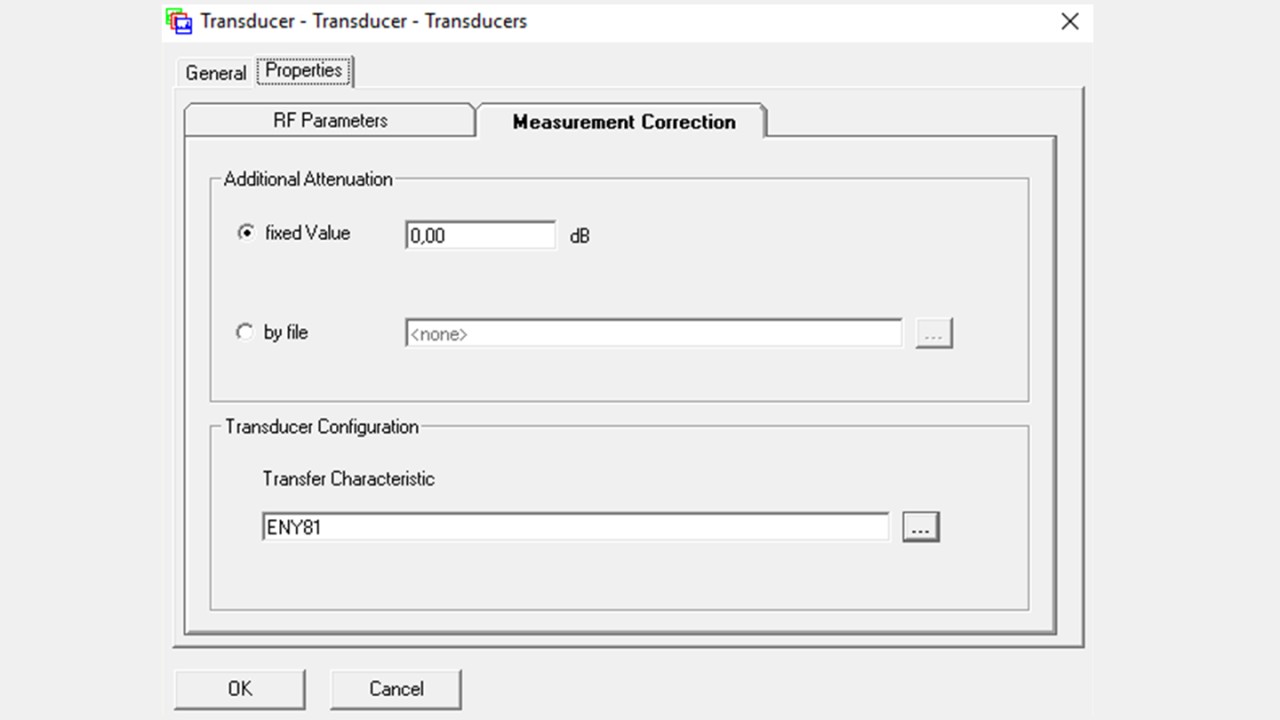
Task: Select the Properties tab
Action: point(304,71)
